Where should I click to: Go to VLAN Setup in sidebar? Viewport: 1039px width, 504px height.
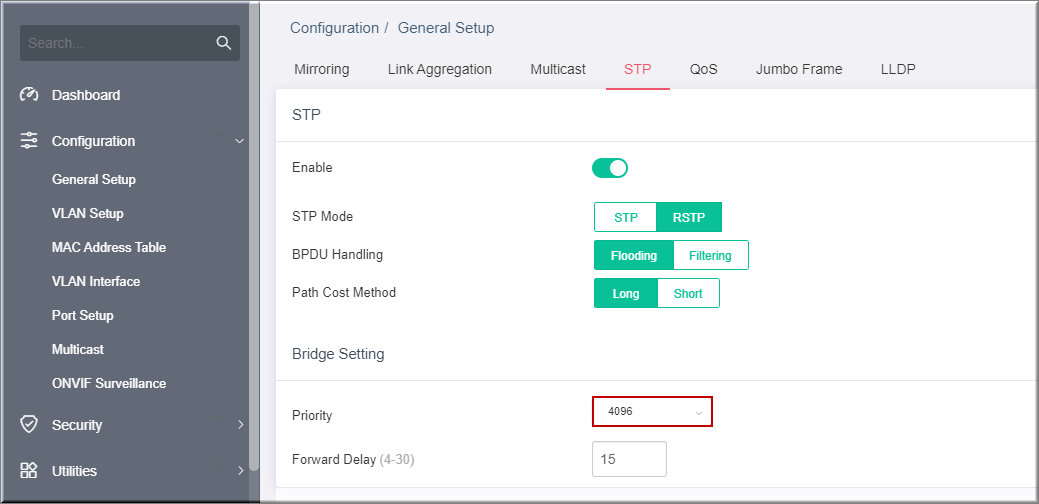pos(87,213)
